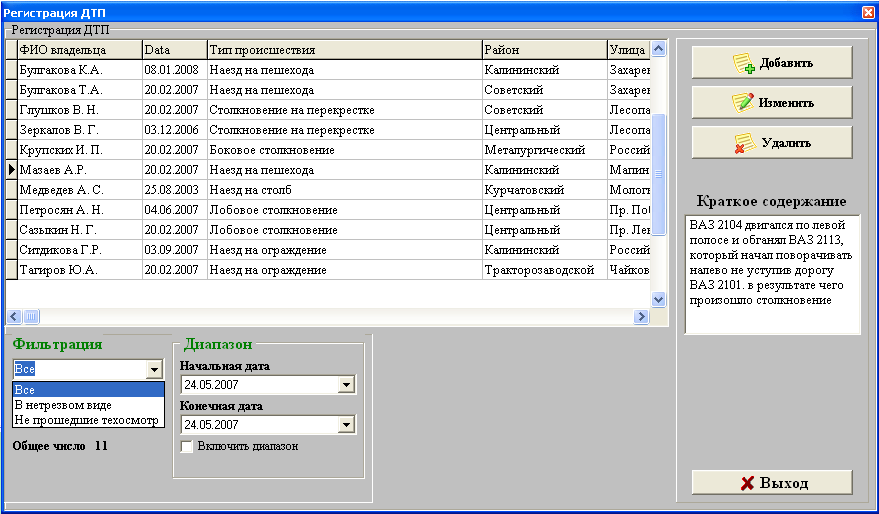Click the Наезд на столб cell
This screenshot has height=514, width=879.
pos(345,190)
